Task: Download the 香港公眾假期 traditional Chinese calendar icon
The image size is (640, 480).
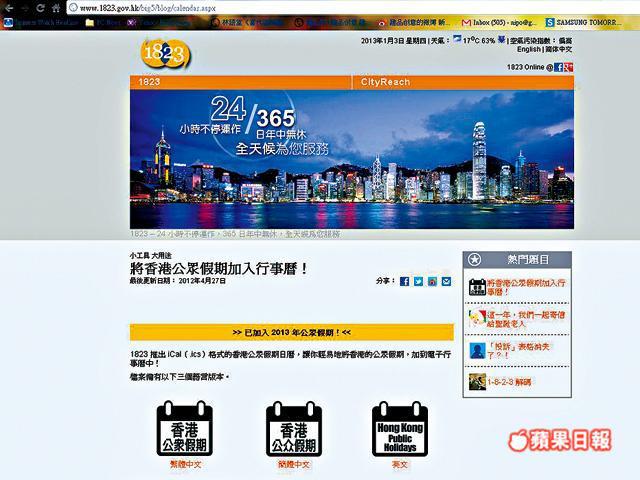Action: point(185,429)
